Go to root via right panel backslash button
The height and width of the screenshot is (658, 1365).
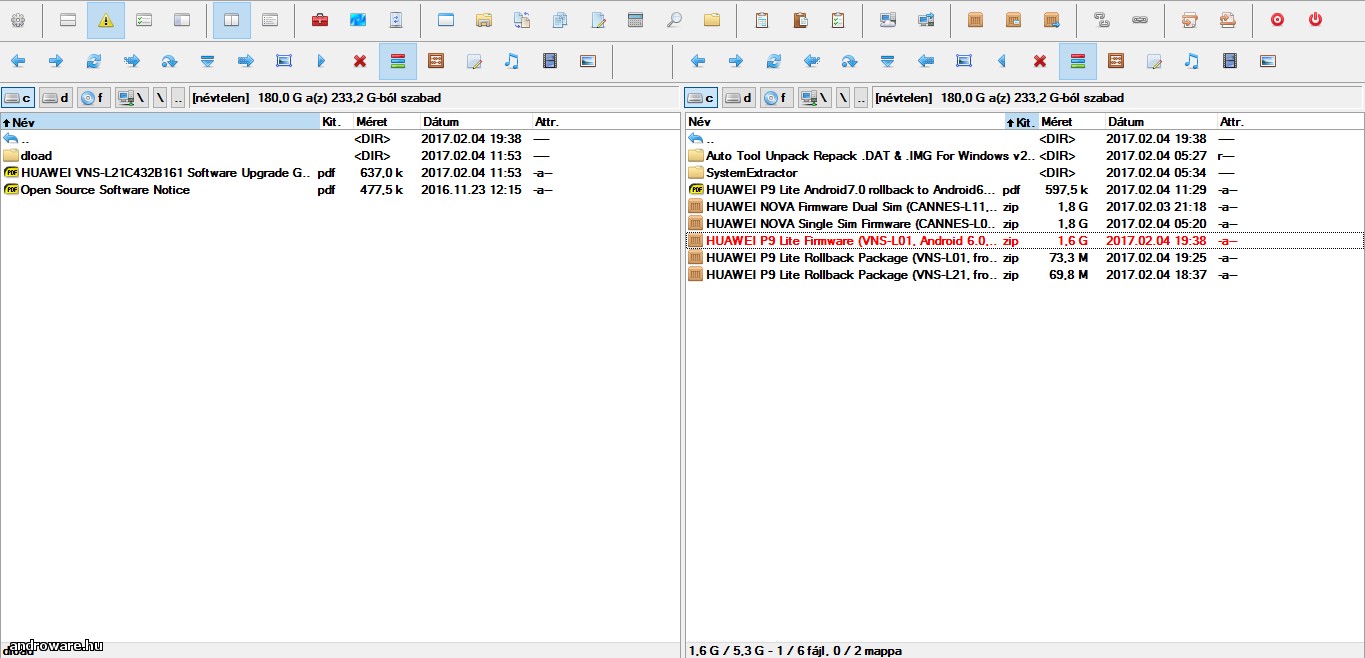843,98
